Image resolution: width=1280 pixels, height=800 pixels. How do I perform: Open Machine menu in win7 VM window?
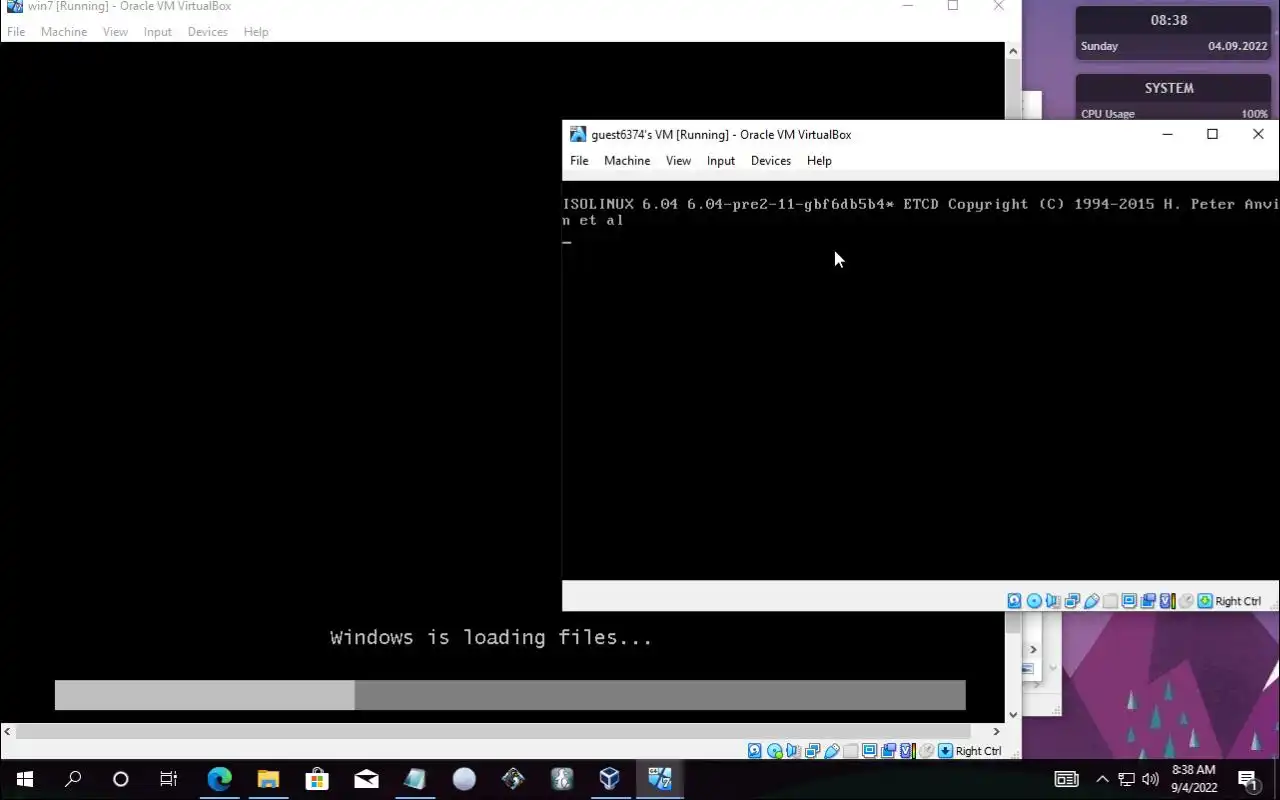click(x=64, y=32)
